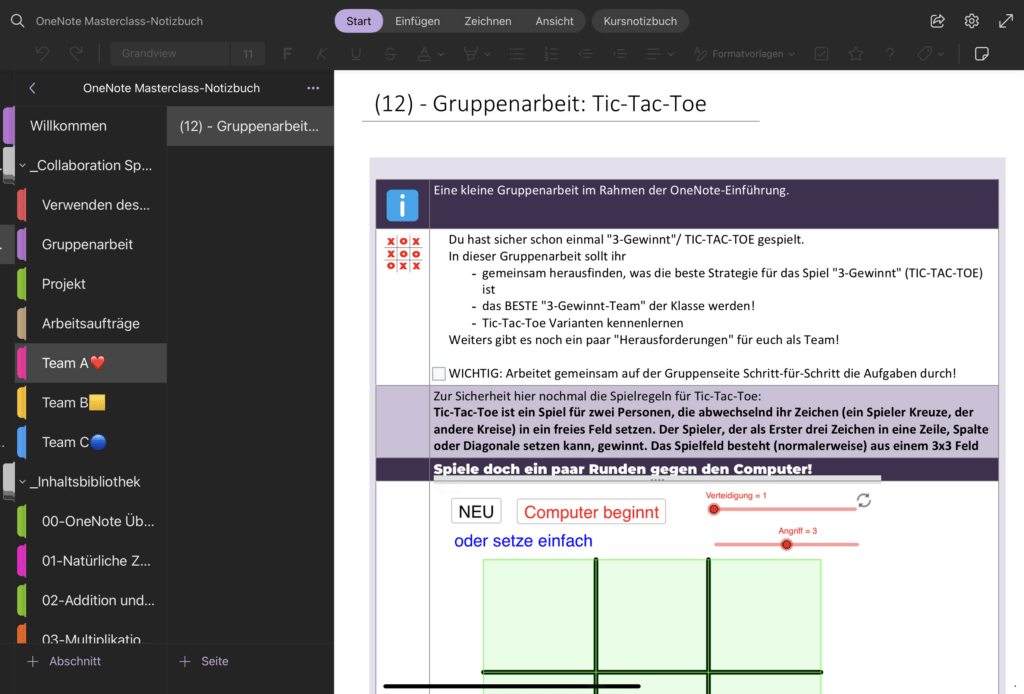Go back with the notebook chevron
Image resolution: width=1024 pixels, height=694 pixels.
[32, 88]
